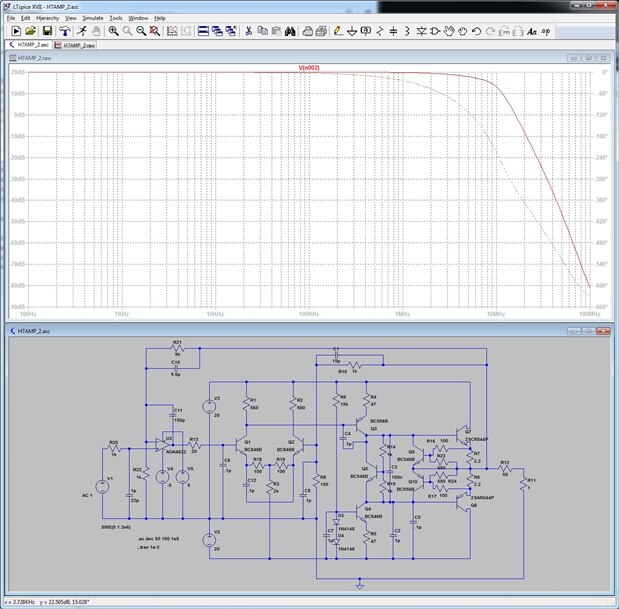Click the Find binoculars icon
This screenshot has height=609, width=619.
point(291,31)
